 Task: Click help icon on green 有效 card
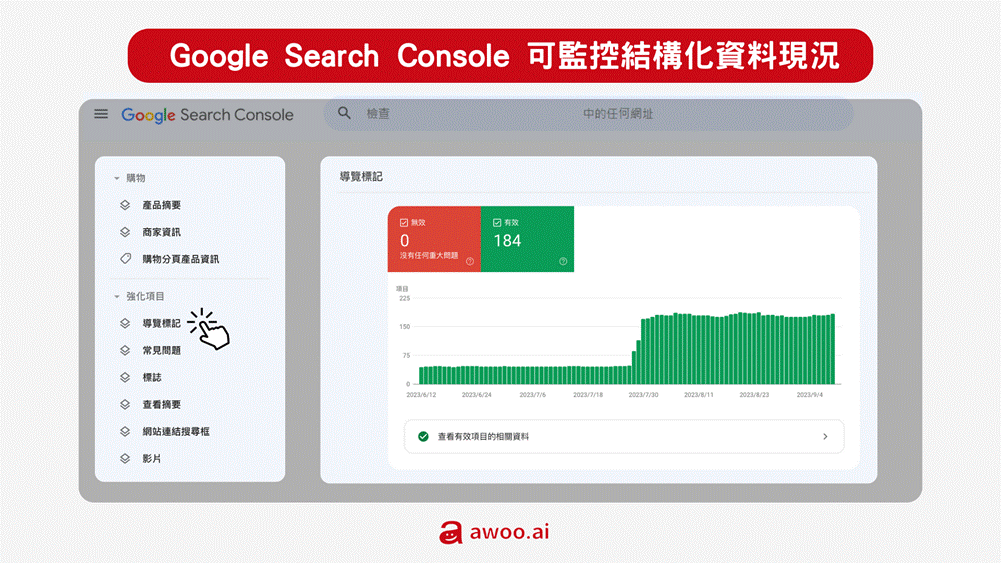coord(563,261)
